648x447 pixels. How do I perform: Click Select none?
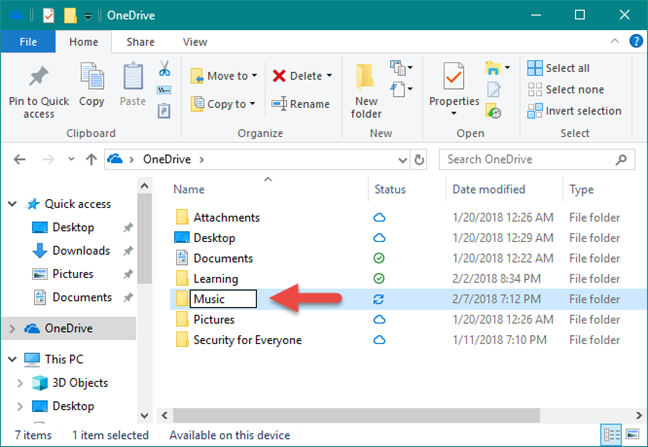pos(566,89)
